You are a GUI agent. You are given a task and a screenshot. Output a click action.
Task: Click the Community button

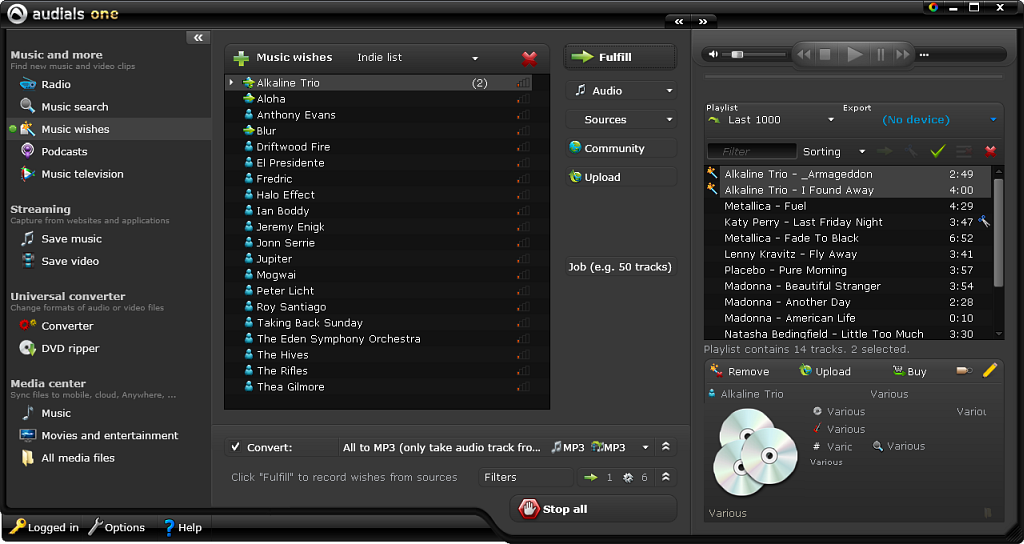pyautogui.click(x=620, y=148)
